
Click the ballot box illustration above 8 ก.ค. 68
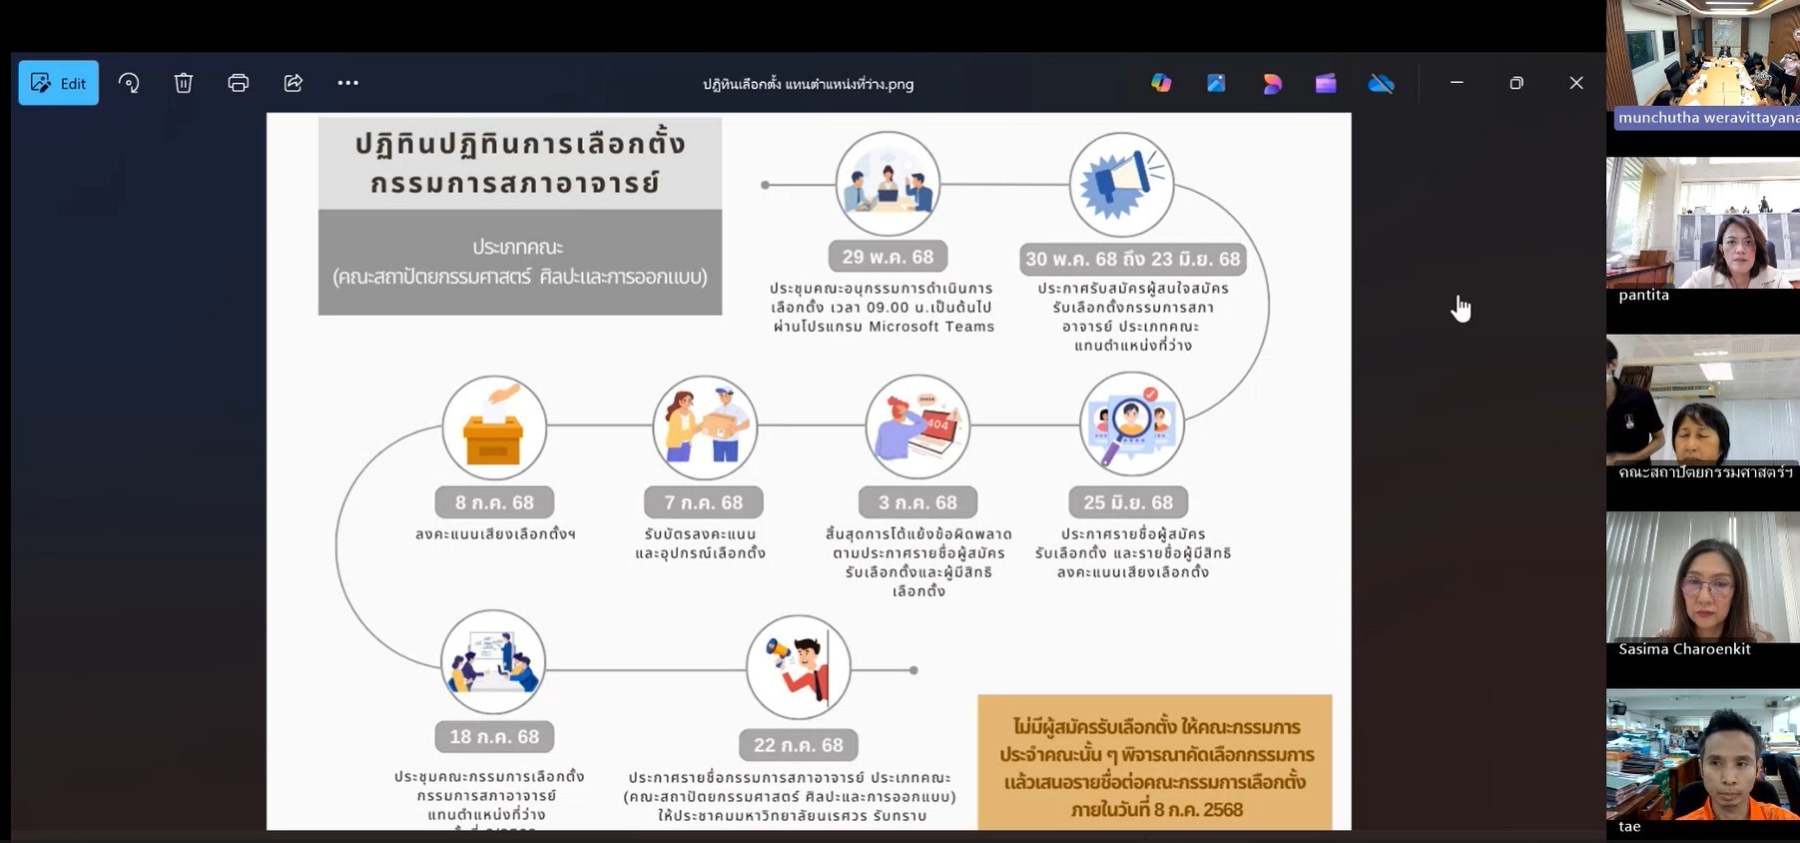click(x=494, y=427)
